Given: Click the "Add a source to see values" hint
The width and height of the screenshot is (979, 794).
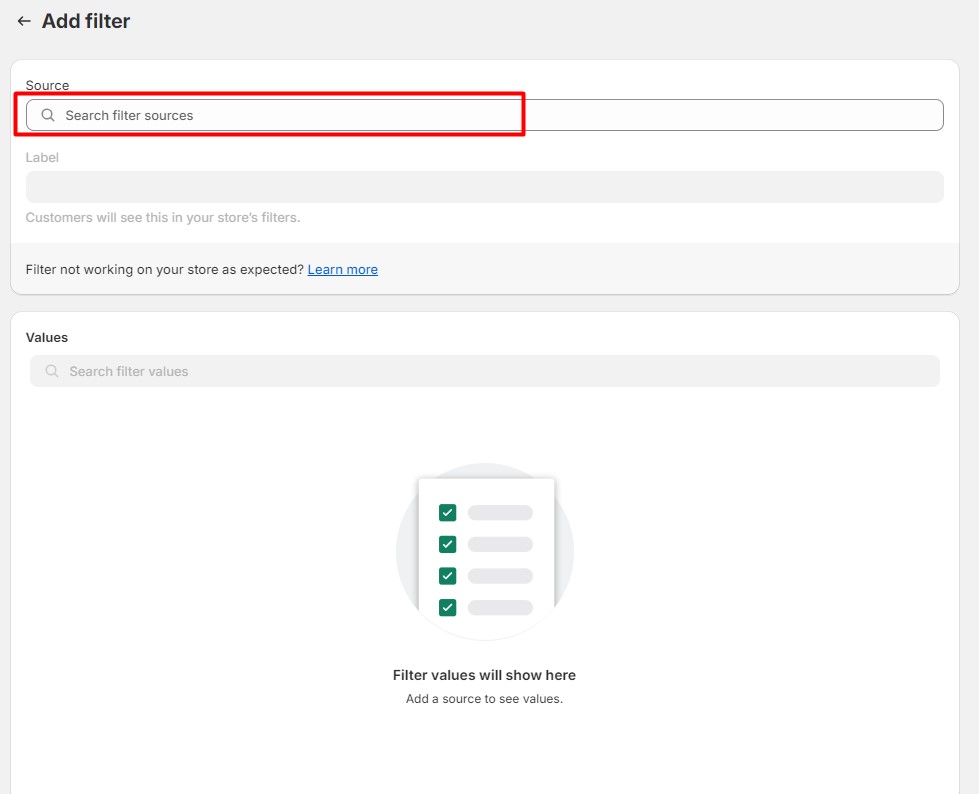Looking at the screenshot, I should click(x=484, y=699).
